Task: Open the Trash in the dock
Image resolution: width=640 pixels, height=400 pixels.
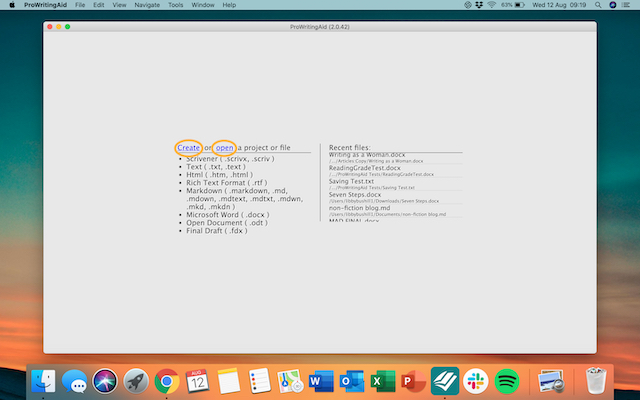Action: [x=596, y=381]
